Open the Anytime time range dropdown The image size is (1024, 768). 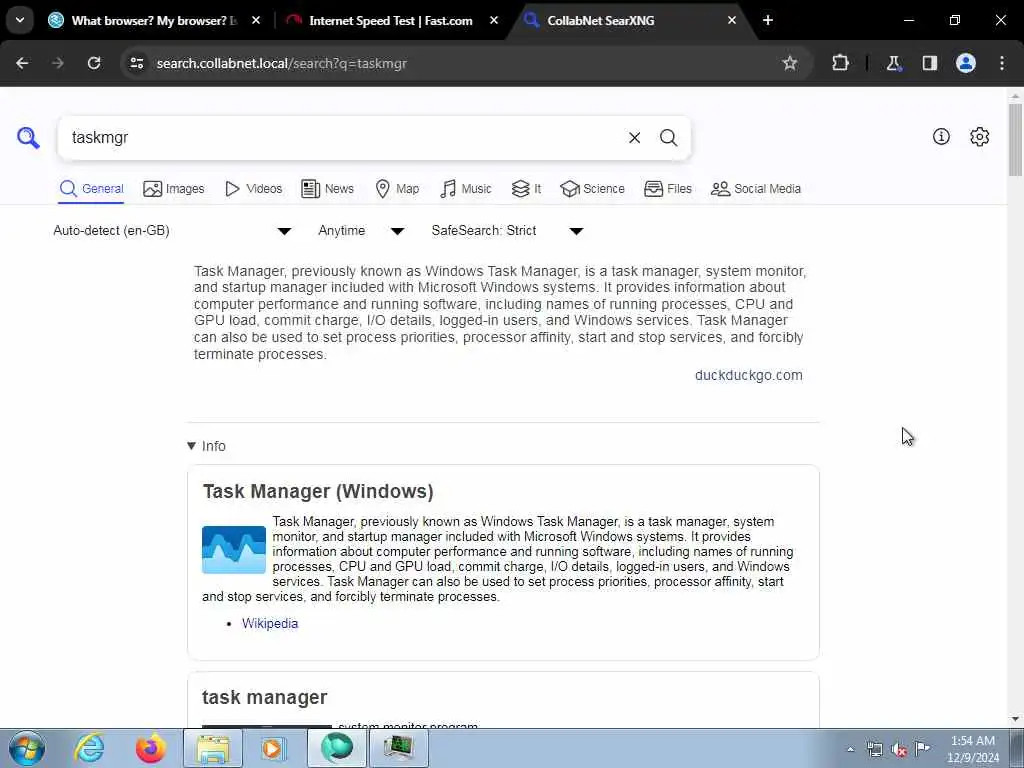tap(361, 231)
